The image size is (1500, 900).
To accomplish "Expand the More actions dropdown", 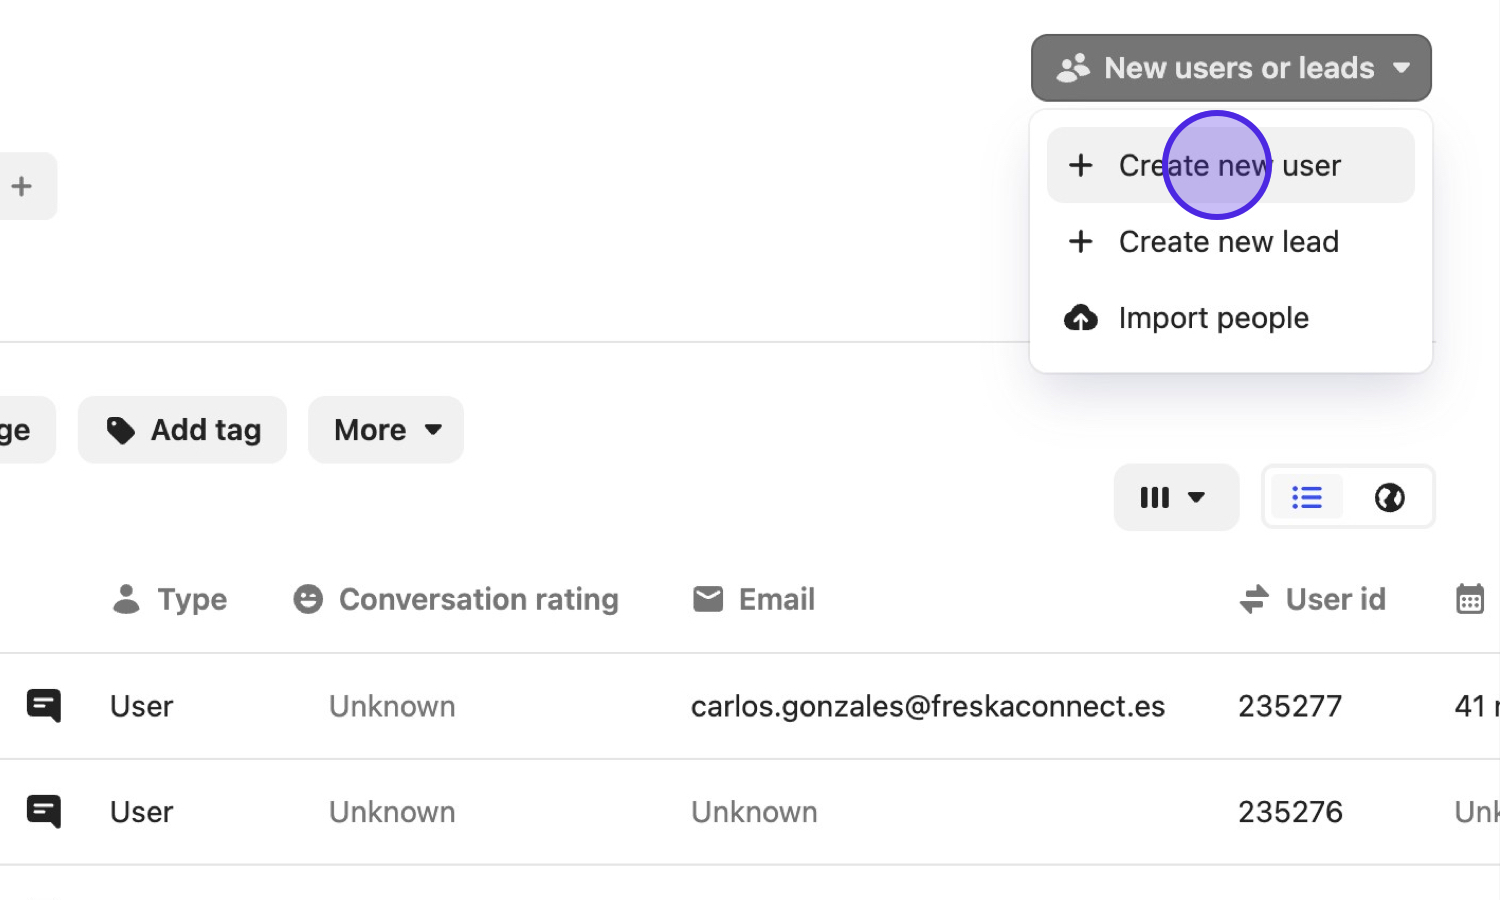I will point(386,430).
